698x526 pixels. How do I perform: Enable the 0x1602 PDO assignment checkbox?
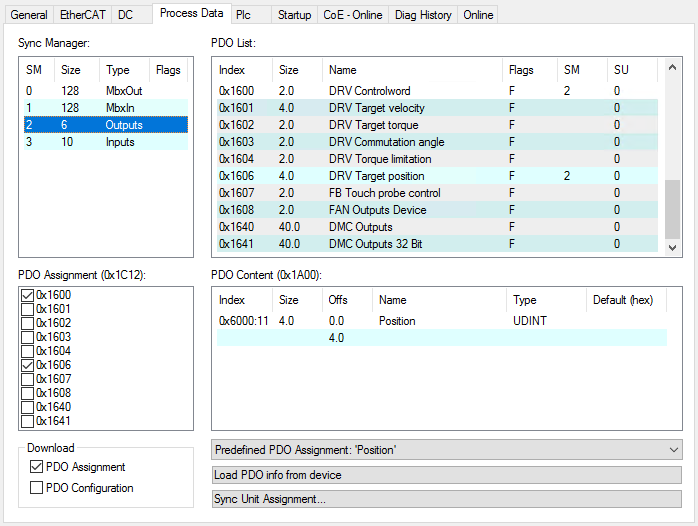(x=28, y=323)
